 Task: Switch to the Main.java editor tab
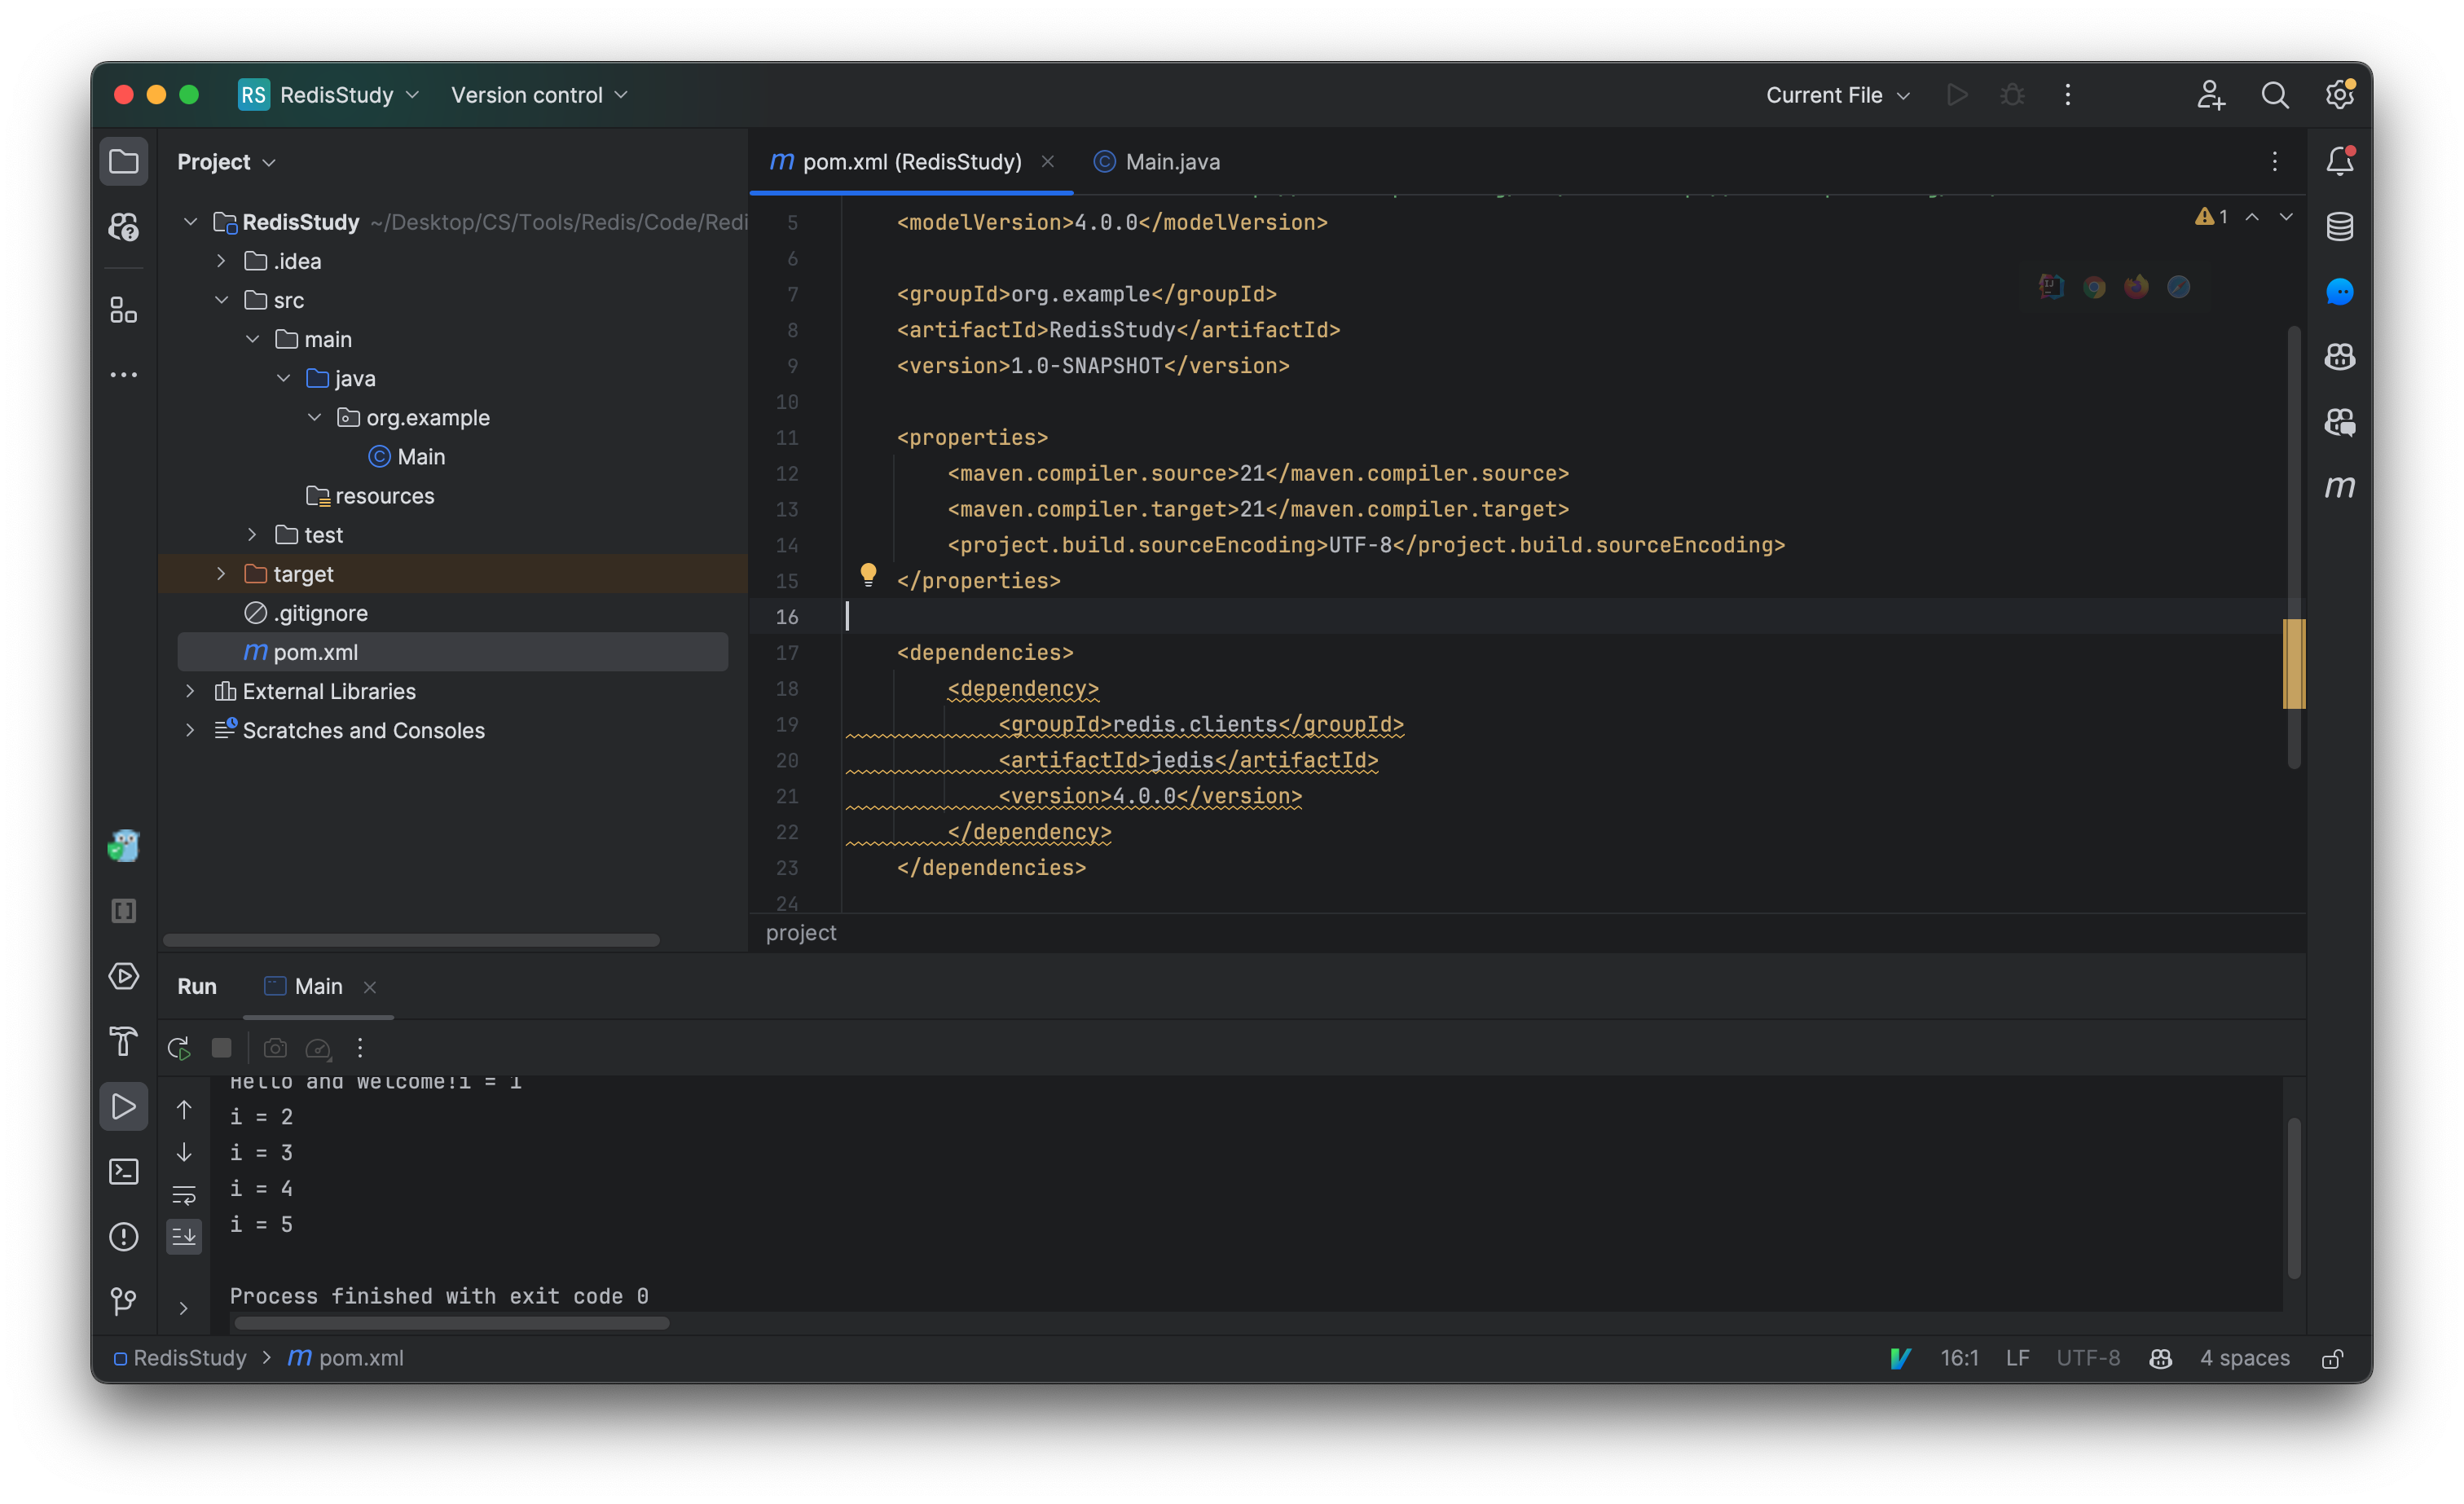[1157, 162]
